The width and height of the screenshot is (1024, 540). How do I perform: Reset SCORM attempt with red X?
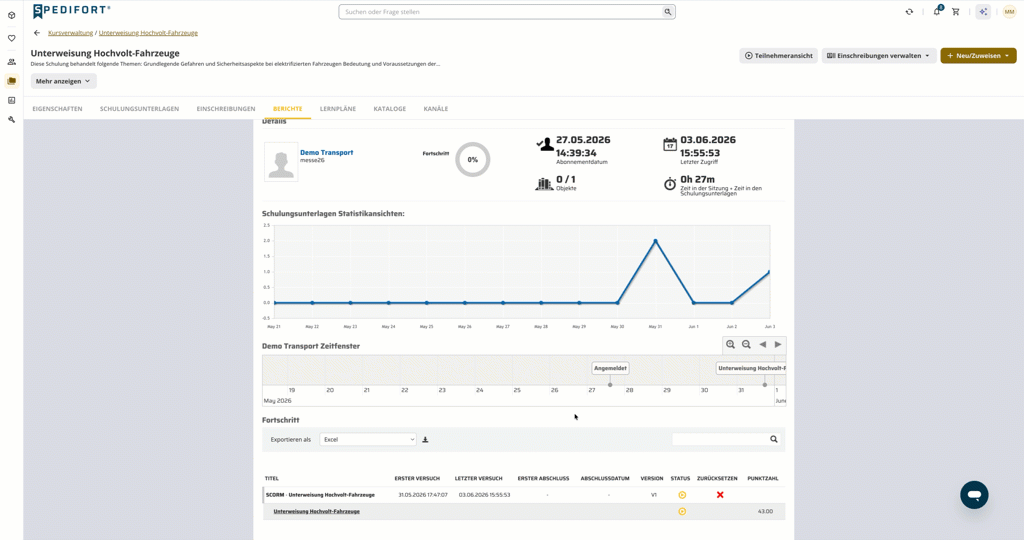pyautogui.click(x=720, y=495)
